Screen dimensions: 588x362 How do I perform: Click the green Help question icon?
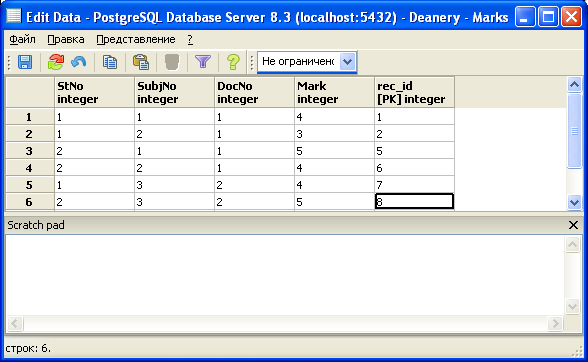pyautogui.click(x=233, y=62)
